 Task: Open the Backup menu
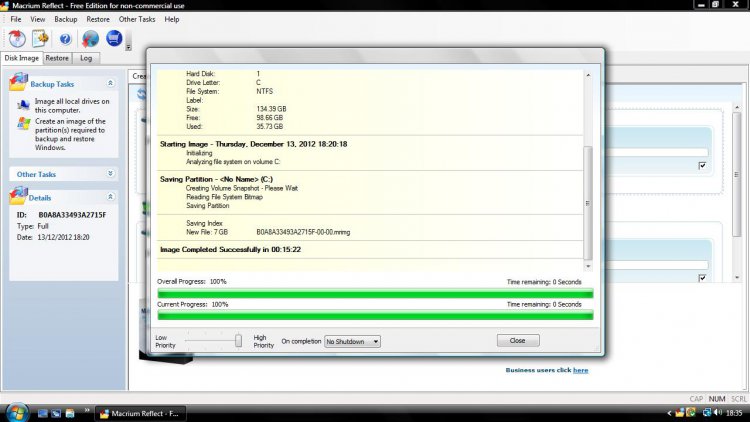point(66,19)
